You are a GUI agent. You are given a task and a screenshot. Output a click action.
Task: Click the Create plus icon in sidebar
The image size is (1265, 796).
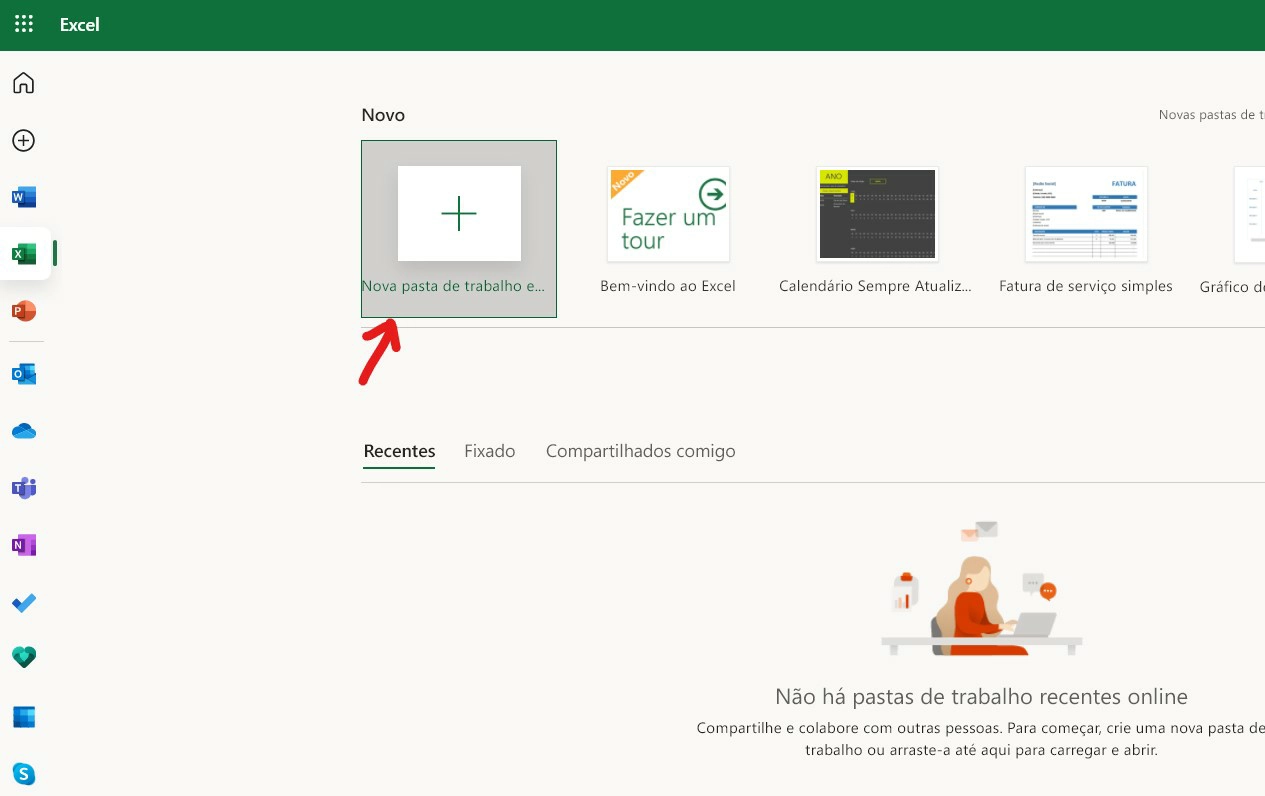(24, 141)
